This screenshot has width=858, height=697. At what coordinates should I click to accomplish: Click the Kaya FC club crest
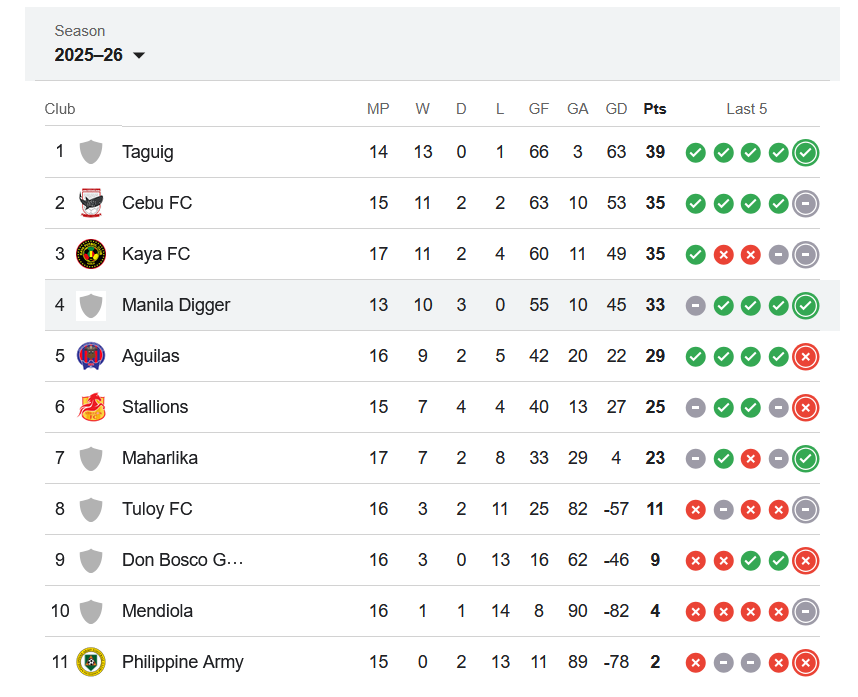[91, 254]
